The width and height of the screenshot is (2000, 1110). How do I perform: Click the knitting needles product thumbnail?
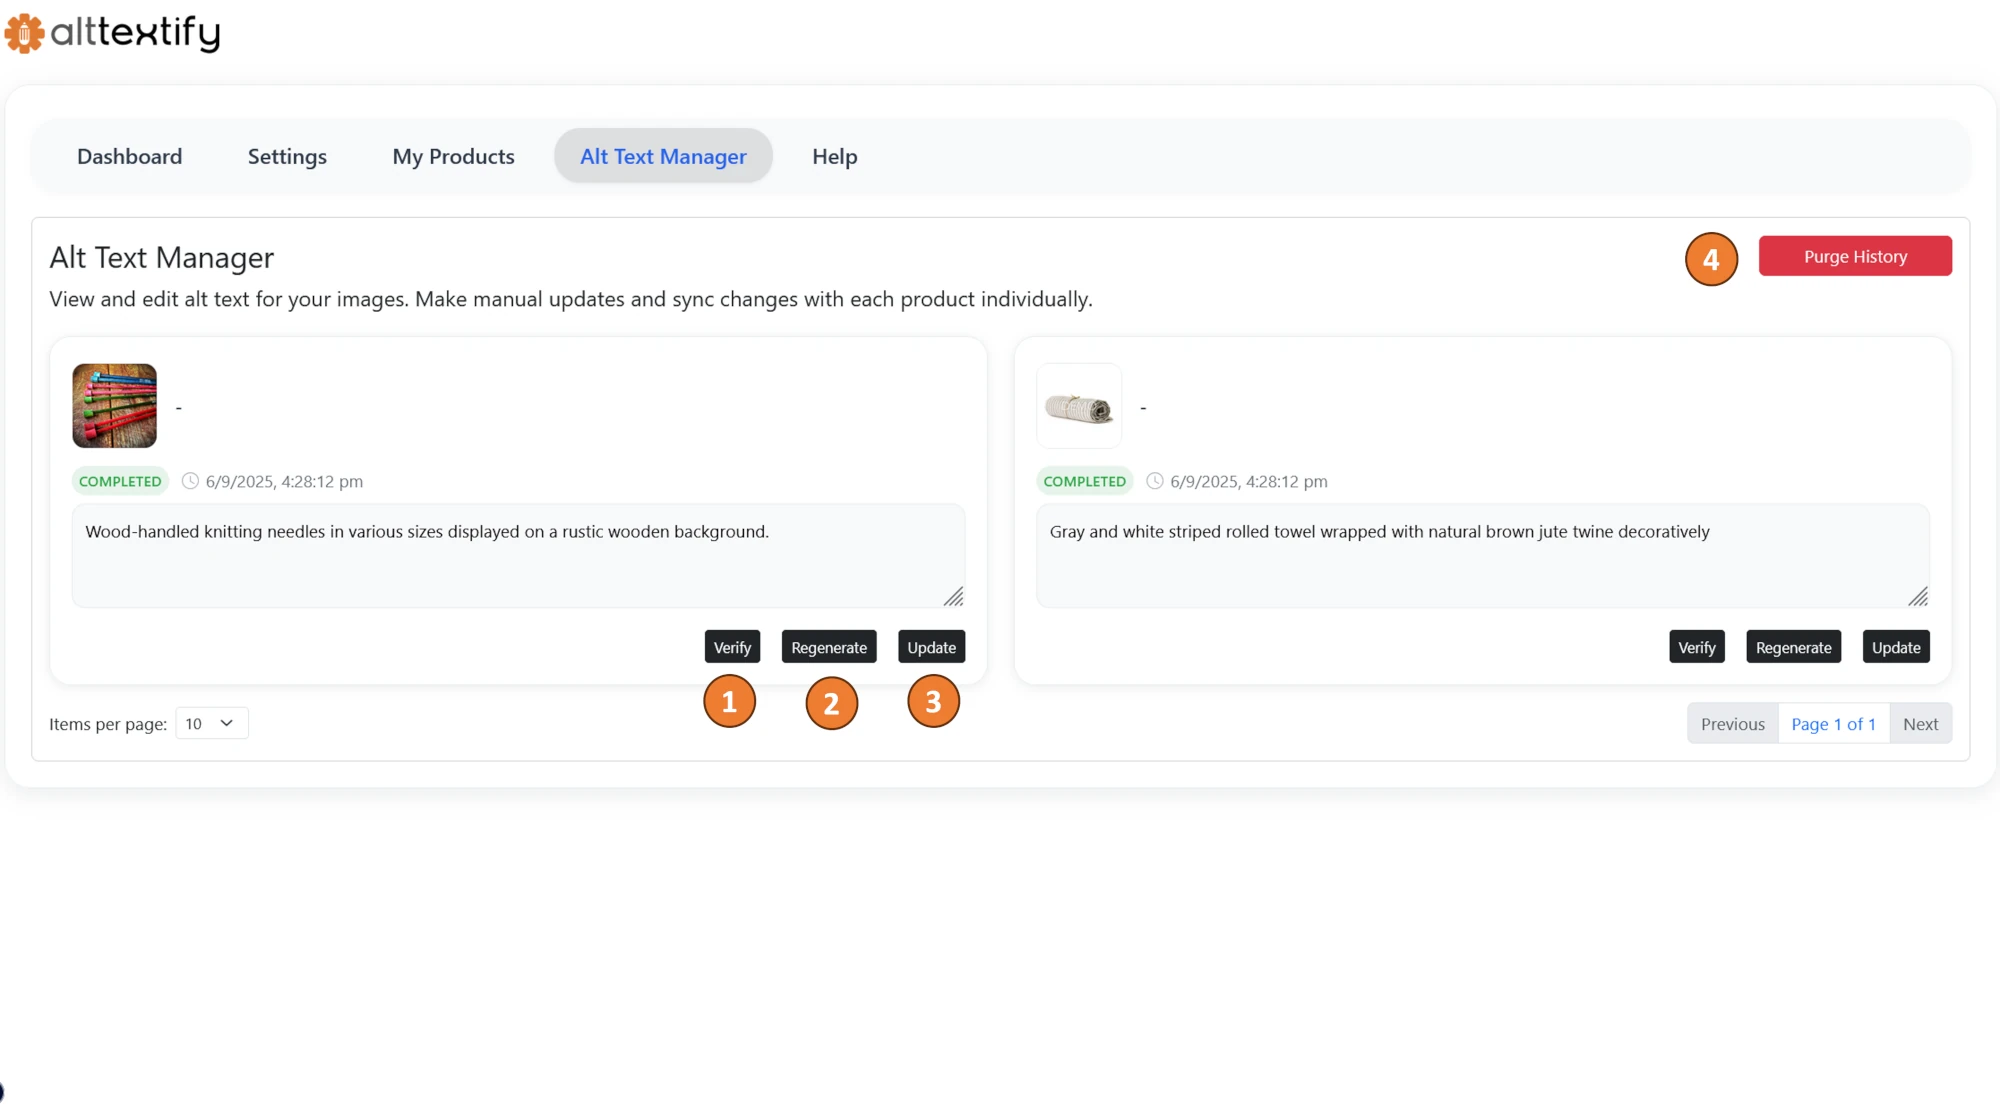pyautogui.click(x=114, y=406)
